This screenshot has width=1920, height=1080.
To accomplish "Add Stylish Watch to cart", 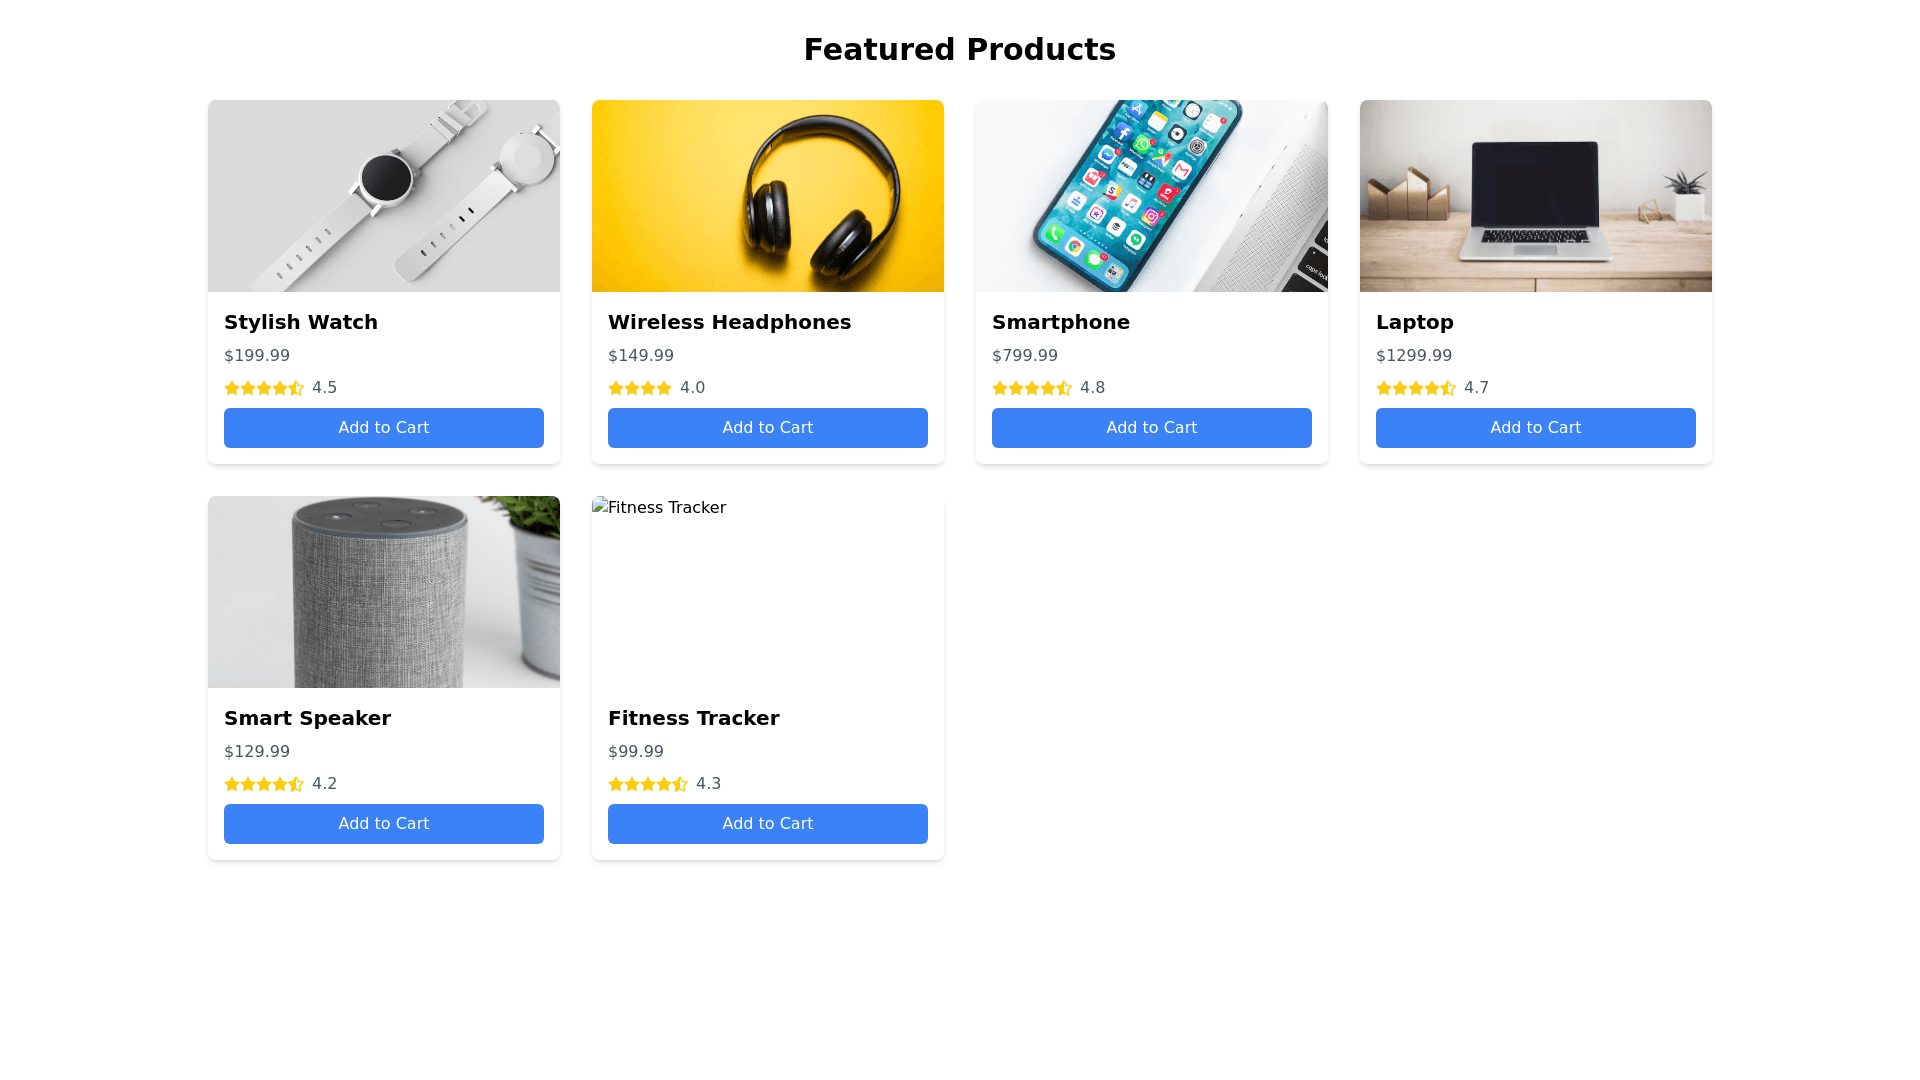I will (x=384, y=428).
